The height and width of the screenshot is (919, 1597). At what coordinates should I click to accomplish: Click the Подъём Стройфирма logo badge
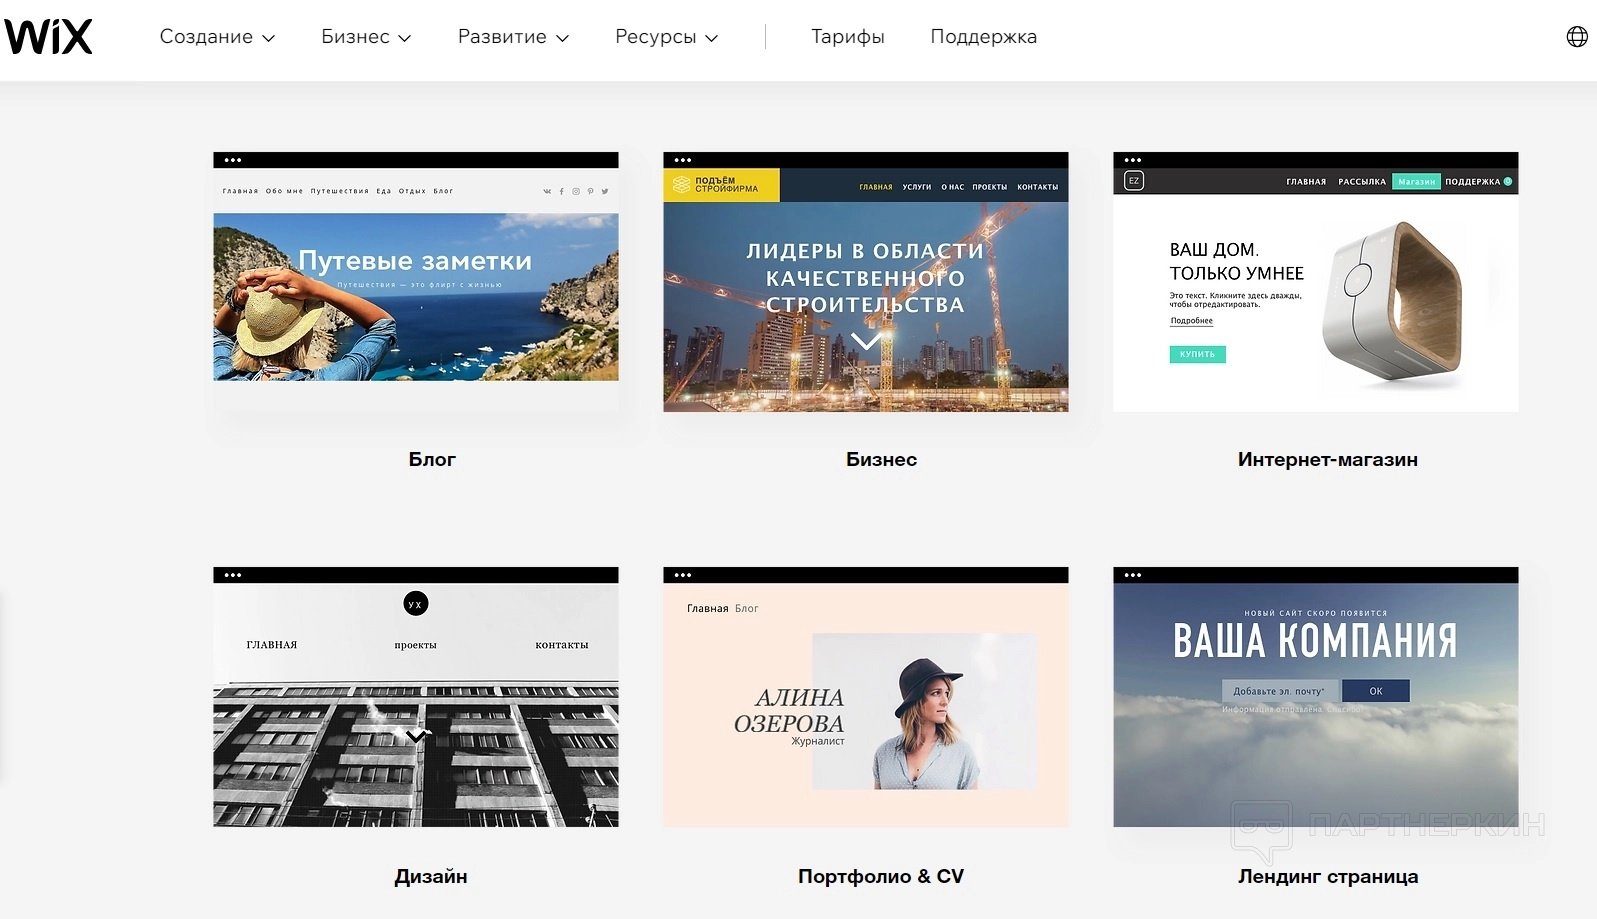tap(721, 185)
